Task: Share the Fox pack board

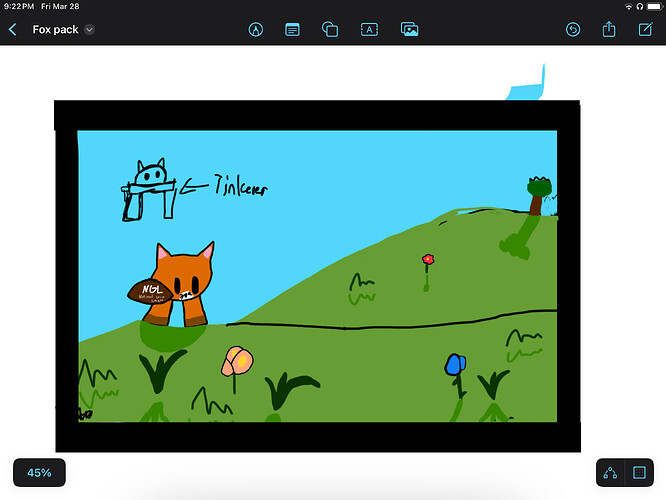Action: [x=609, y=30]
